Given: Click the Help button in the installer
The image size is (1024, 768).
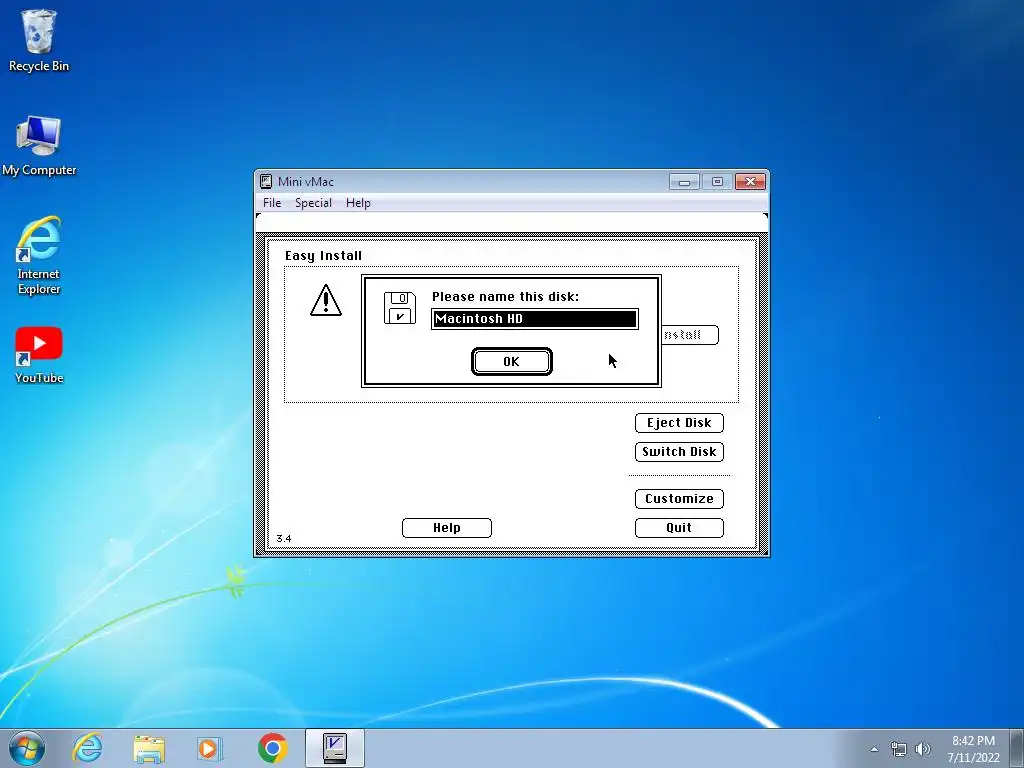Looking at the screenshot, I should (x=447, y=528).
